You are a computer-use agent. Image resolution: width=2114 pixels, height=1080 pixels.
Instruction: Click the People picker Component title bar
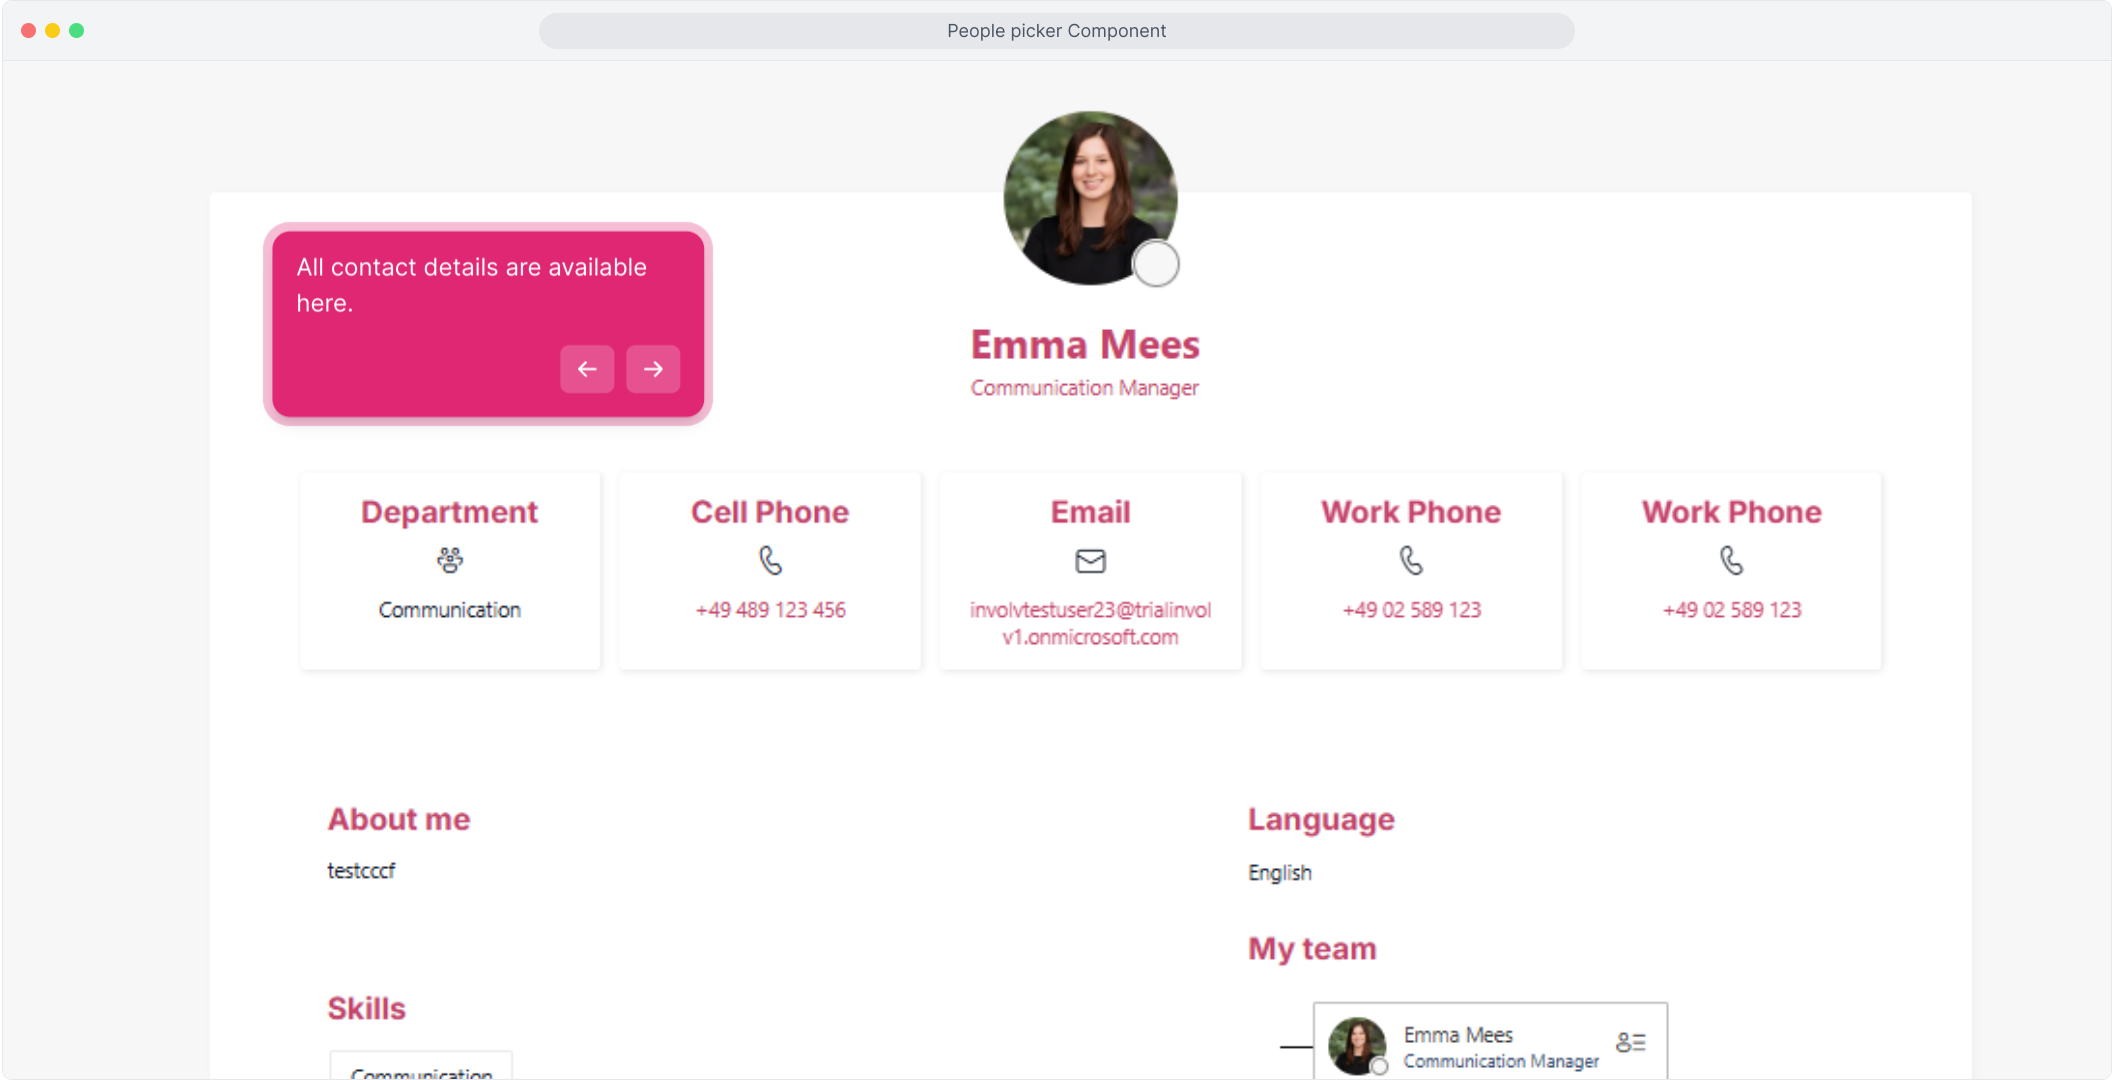[1057, 31]
